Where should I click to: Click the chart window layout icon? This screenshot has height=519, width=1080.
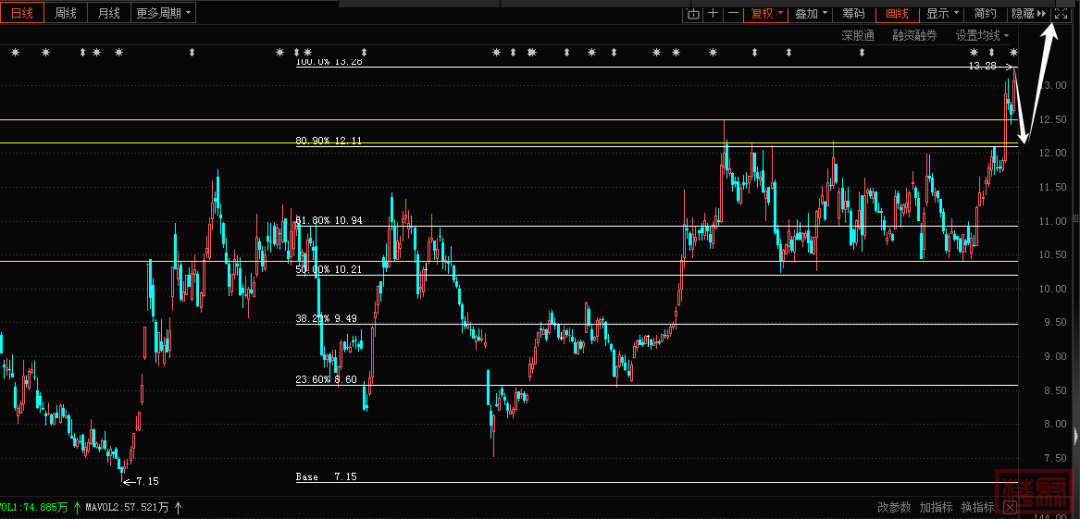tap(693, 13)
